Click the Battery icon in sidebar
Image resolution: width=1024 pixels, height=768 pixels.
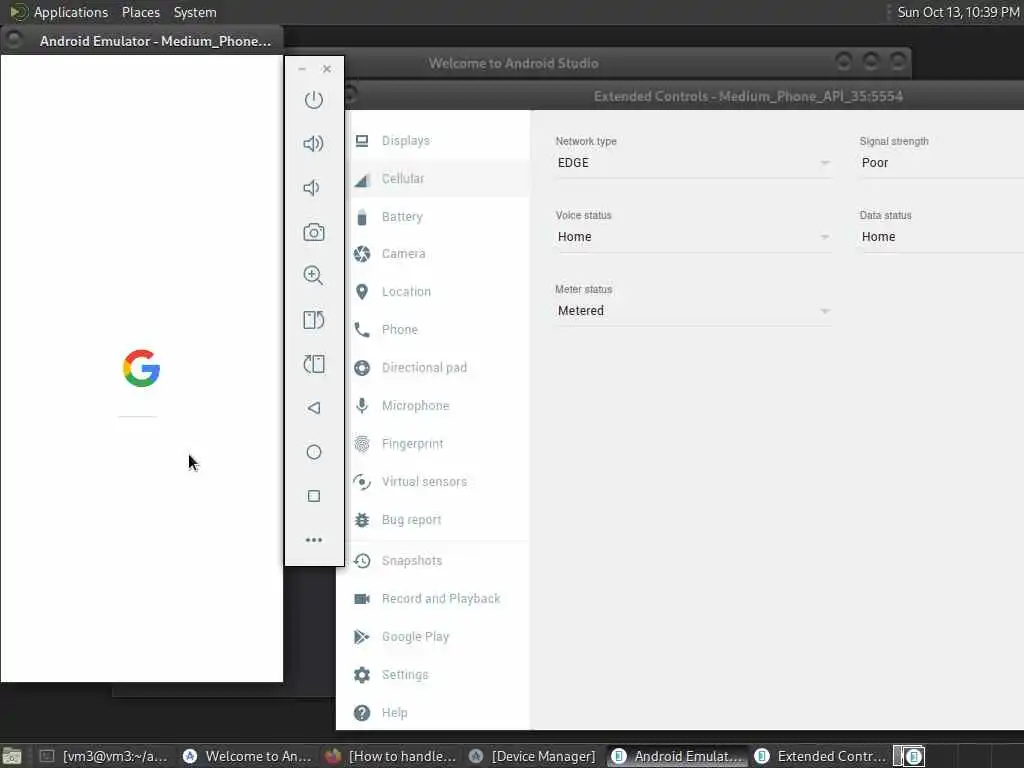coord(362,217)
